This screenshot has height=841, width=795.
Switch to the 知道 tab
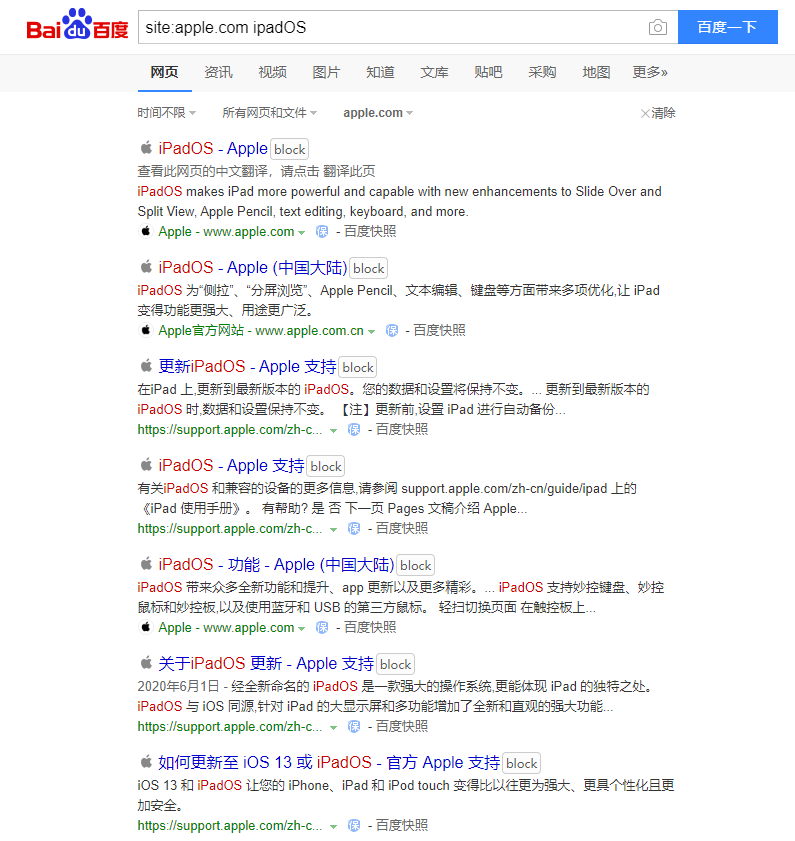click(x=380, y=72)
